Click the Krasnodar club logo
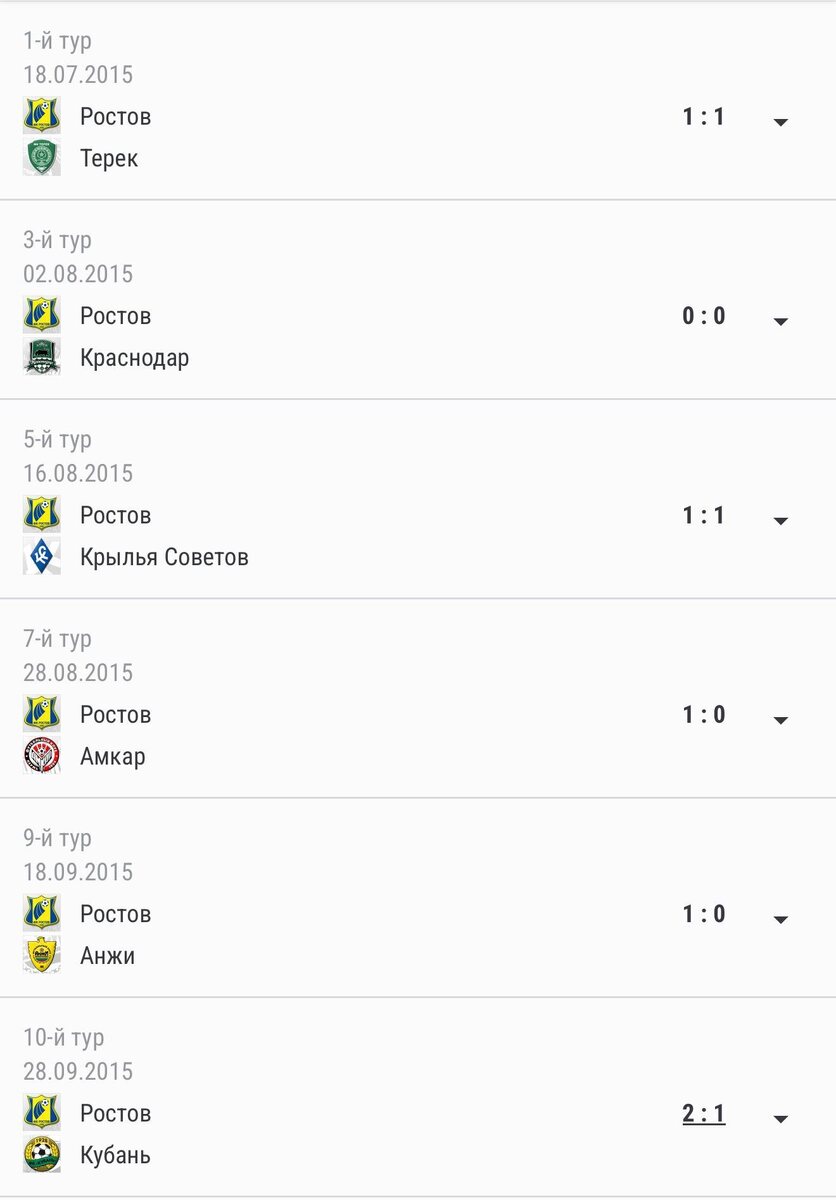Screen dimensions: 836x1200 pos(42,357)
